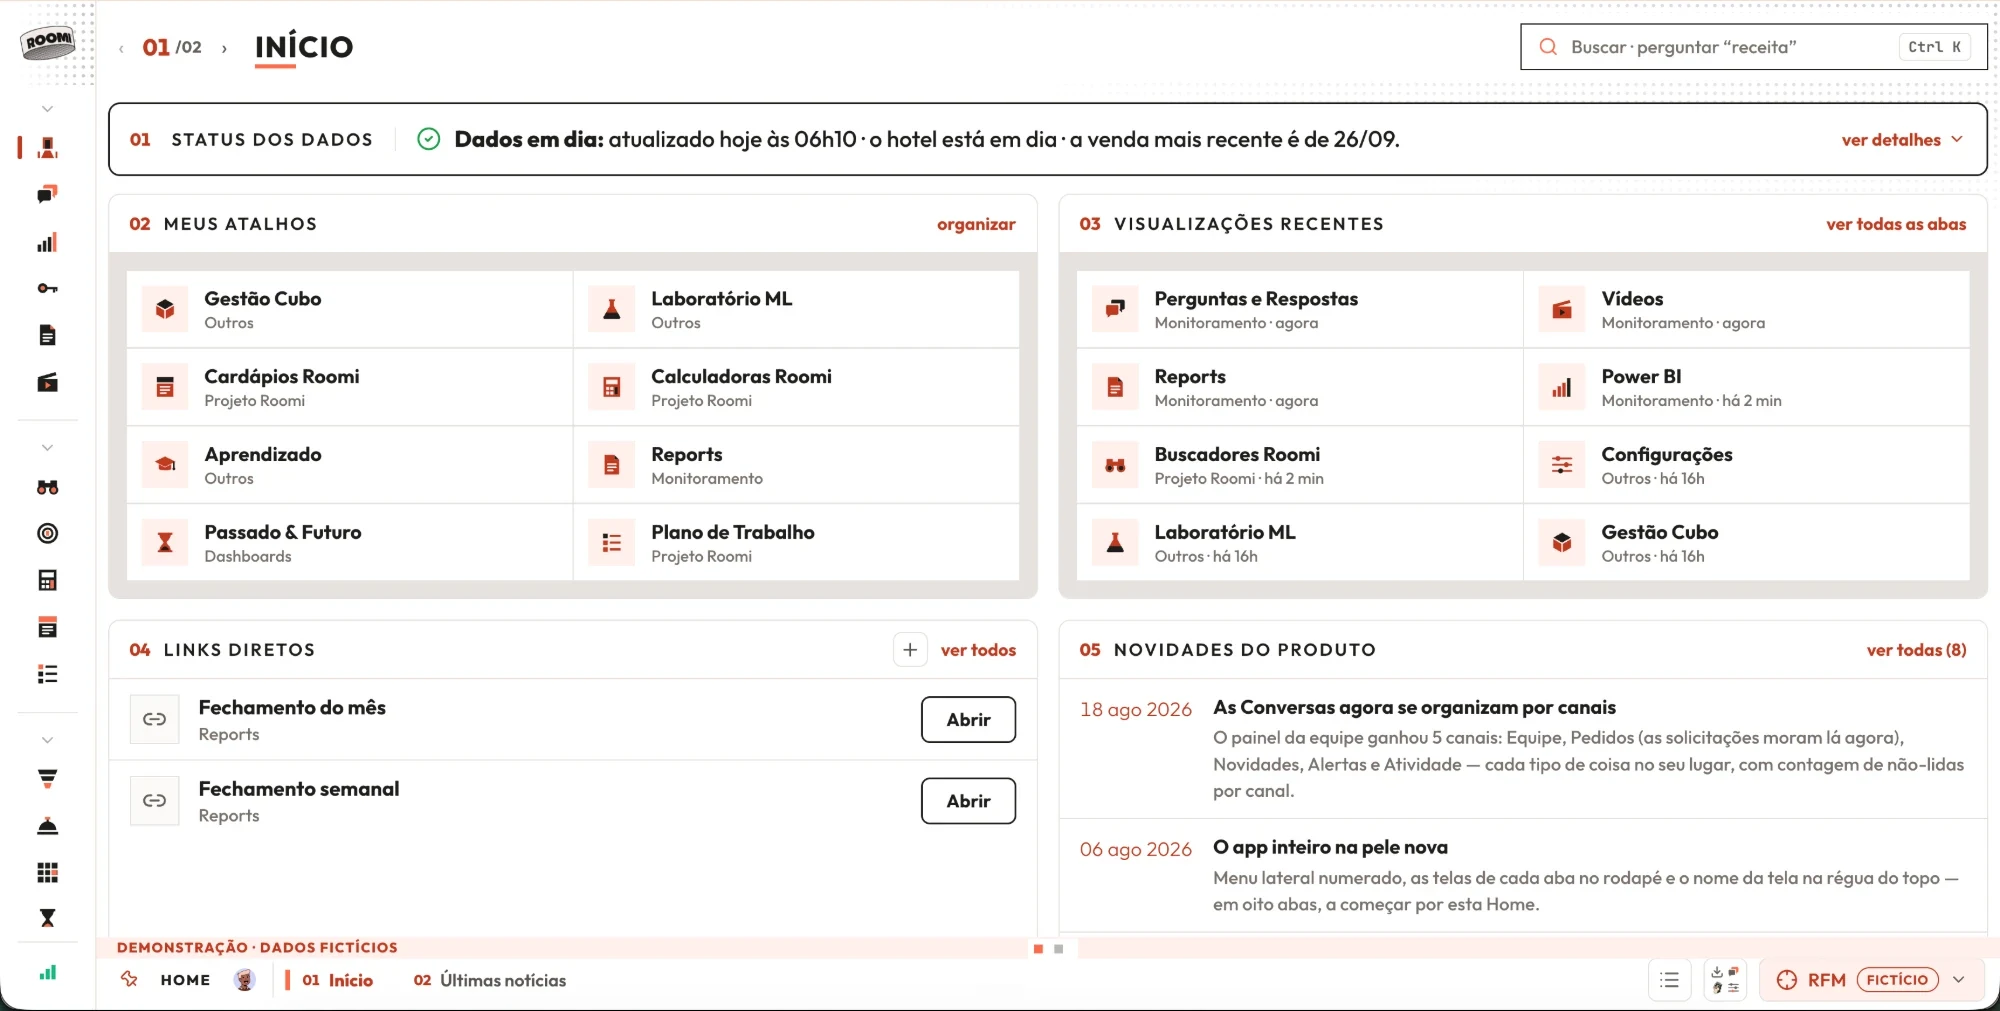Open the calculator icon in the sidebar

[x=47, y=580]
